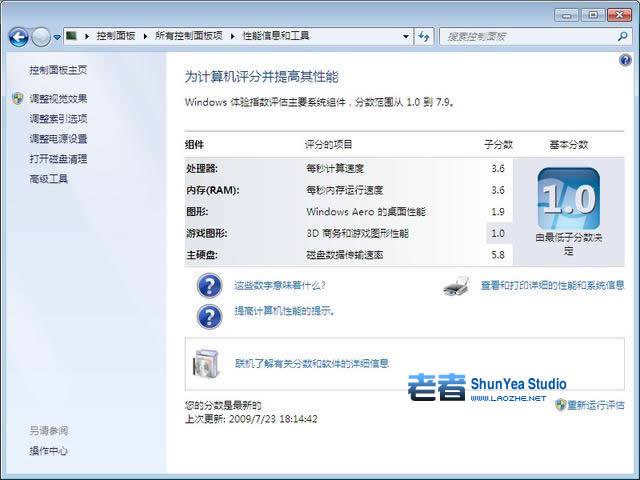Click the 处理器 component row label

[202, 169]
